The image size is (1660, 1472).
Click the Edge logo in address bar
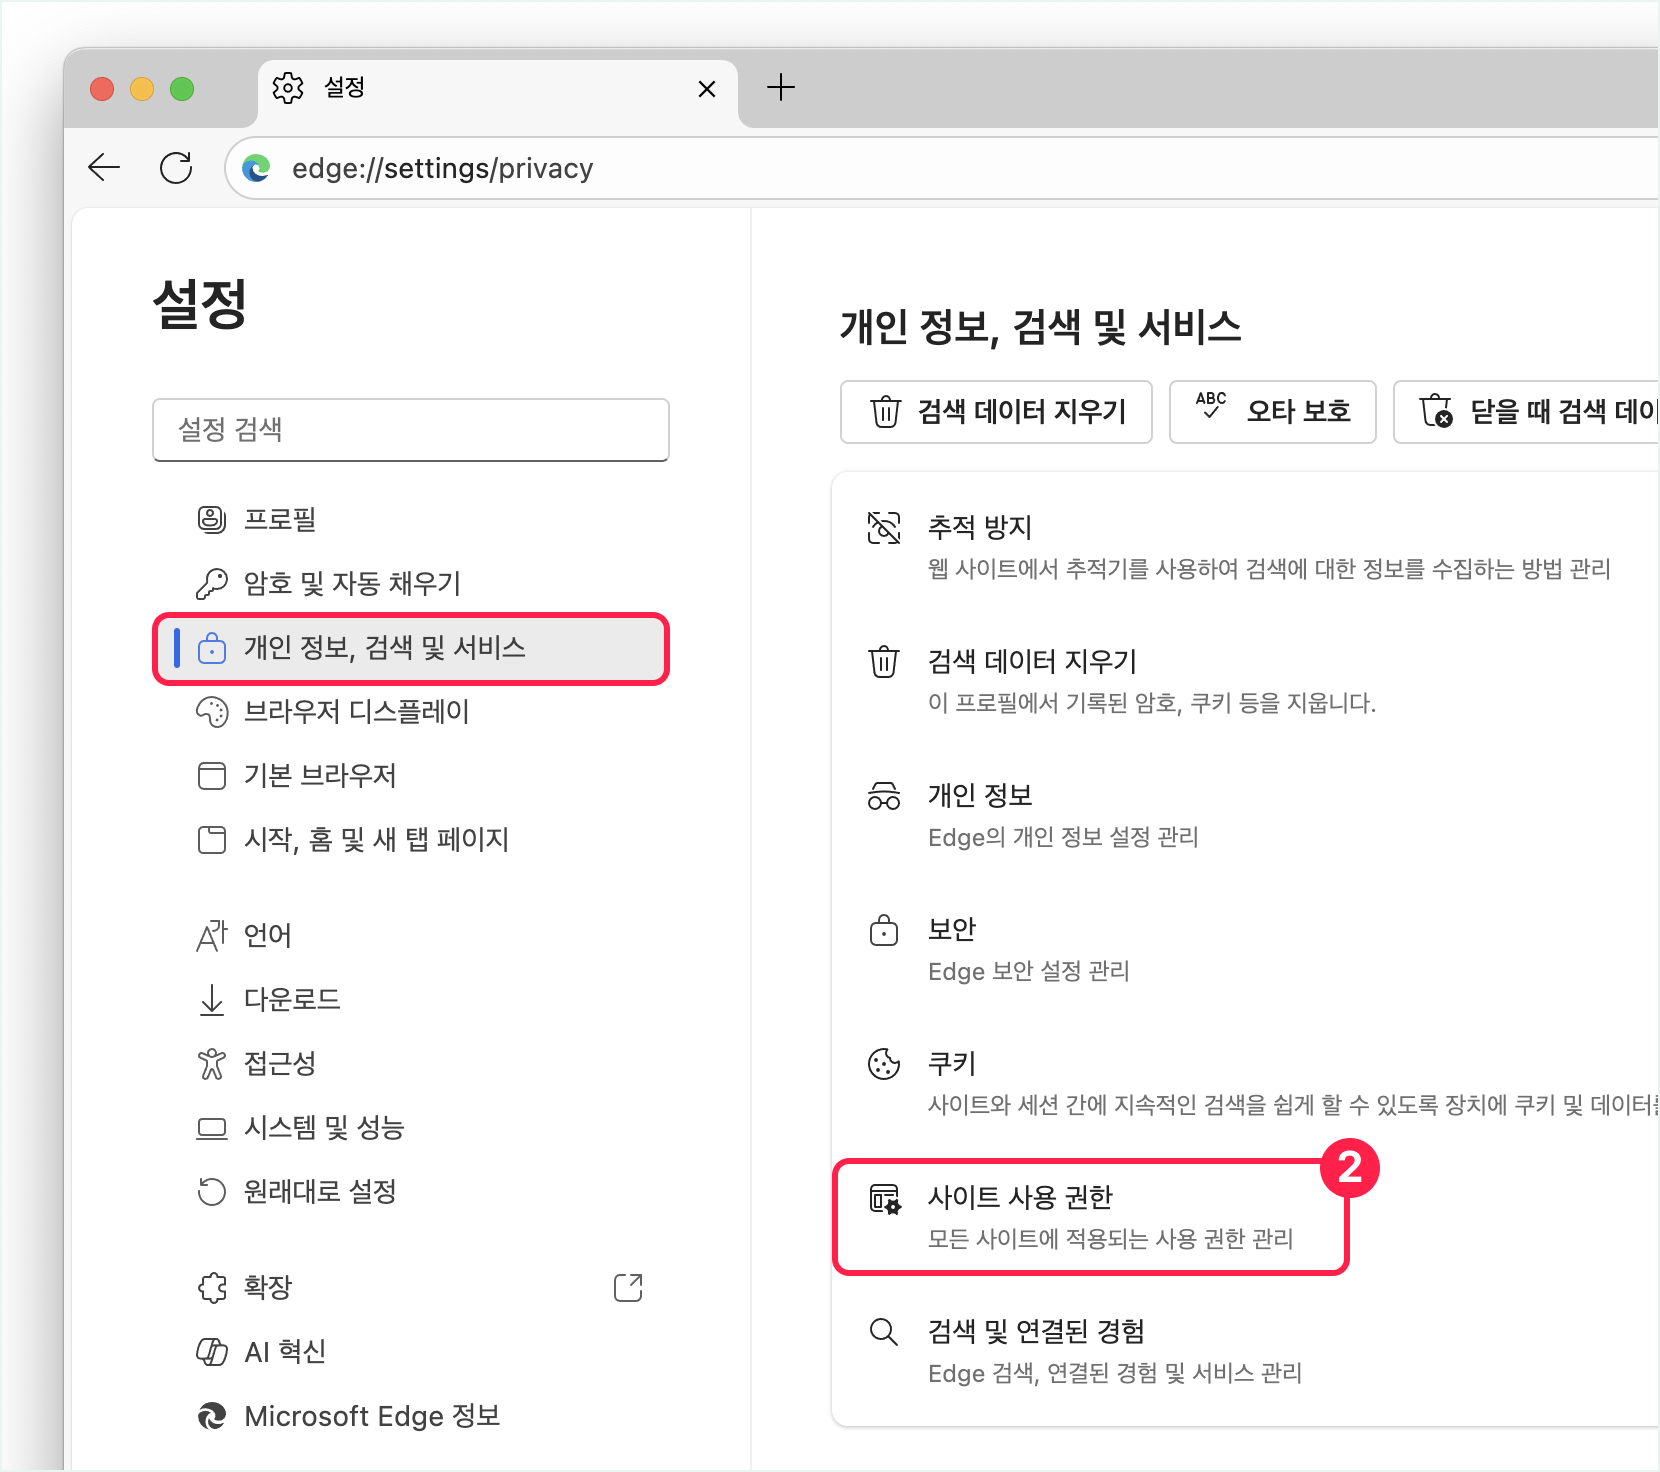pos(257,168)
